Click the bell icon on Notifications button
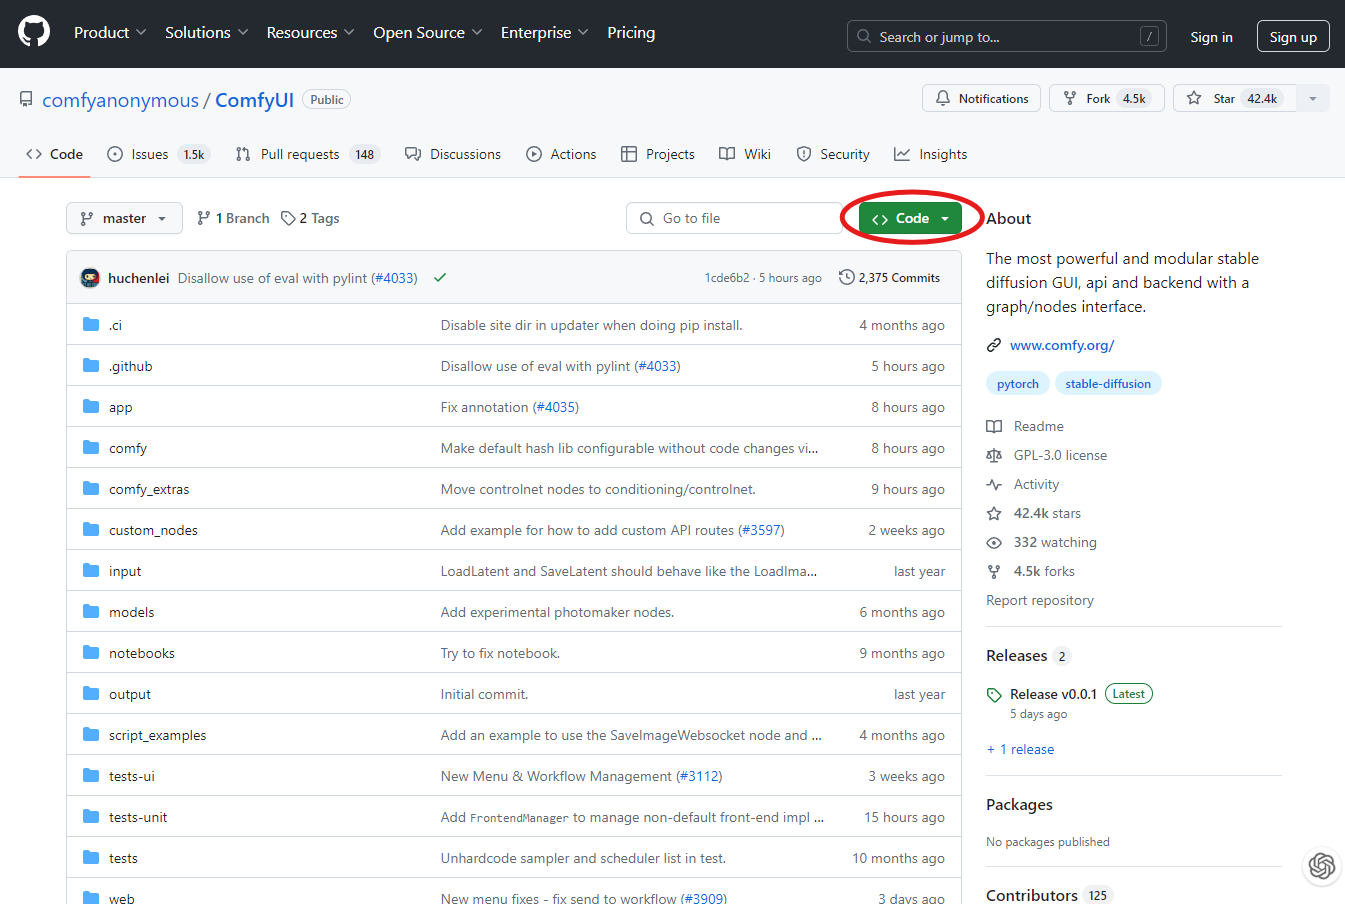This screenshot has height=904, width=1345. click(x=943, y=98)
